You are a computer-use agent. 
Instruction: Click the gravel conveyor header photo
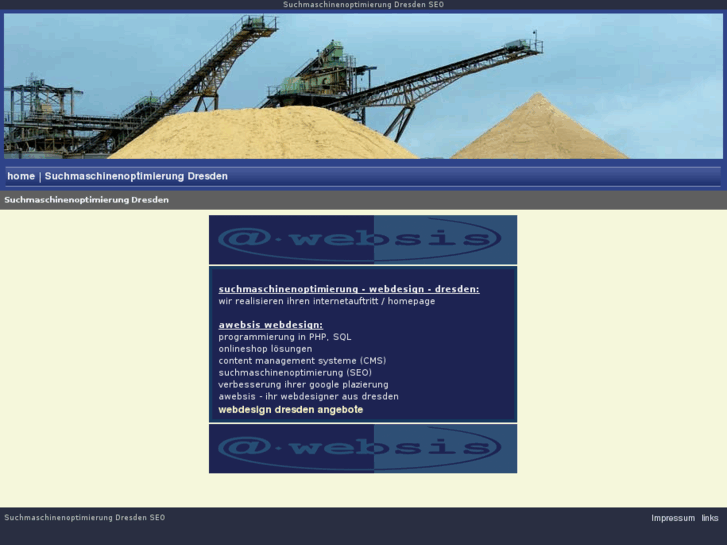(x=363, y=86)
